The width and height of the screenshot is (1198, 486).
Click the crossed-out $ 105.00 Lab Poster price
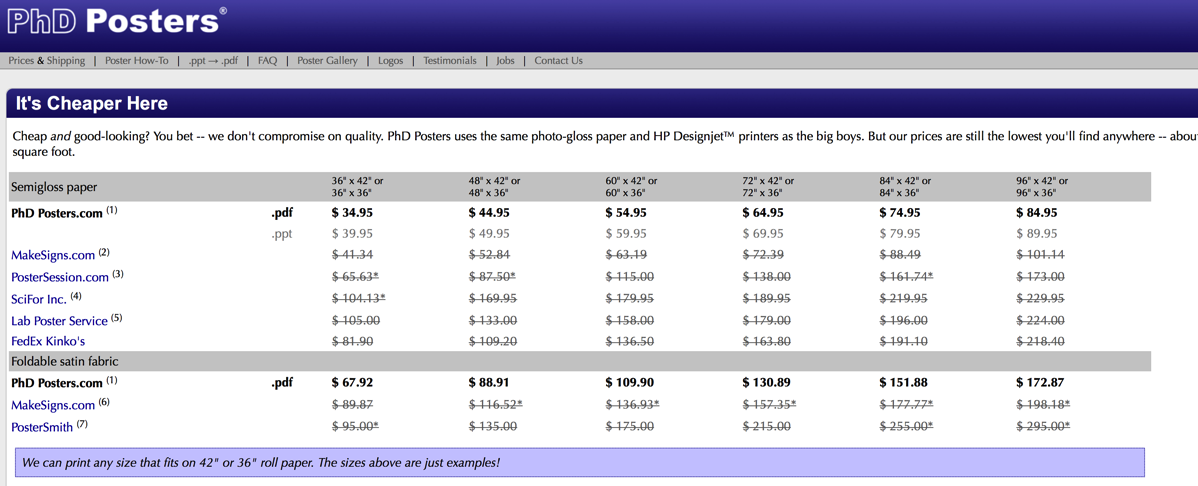point(355,321)
